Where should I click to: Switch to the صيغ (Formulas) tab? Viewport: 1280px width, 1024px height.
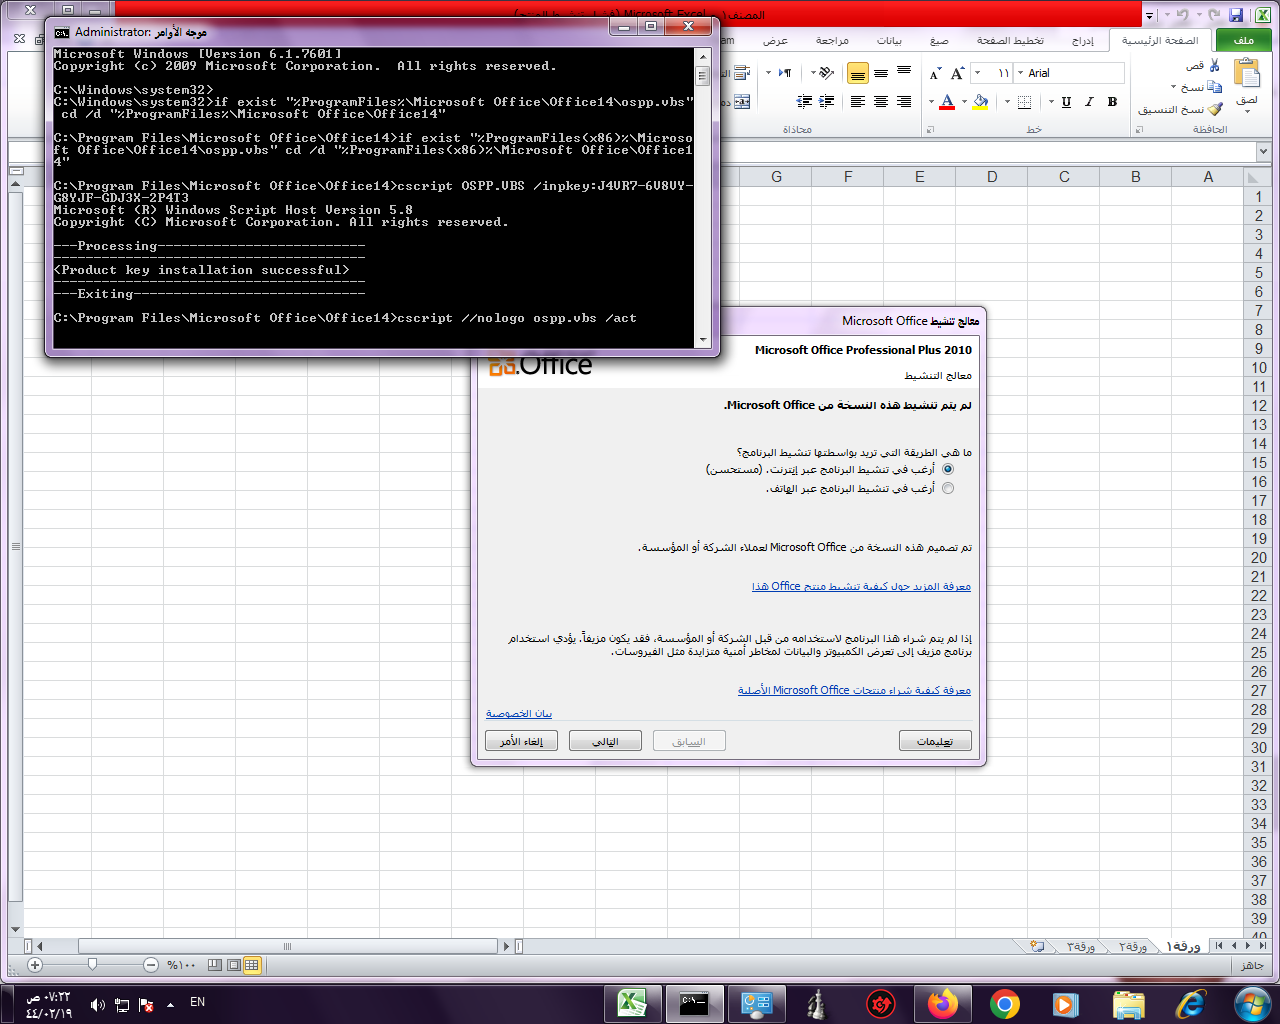[939, 41]
